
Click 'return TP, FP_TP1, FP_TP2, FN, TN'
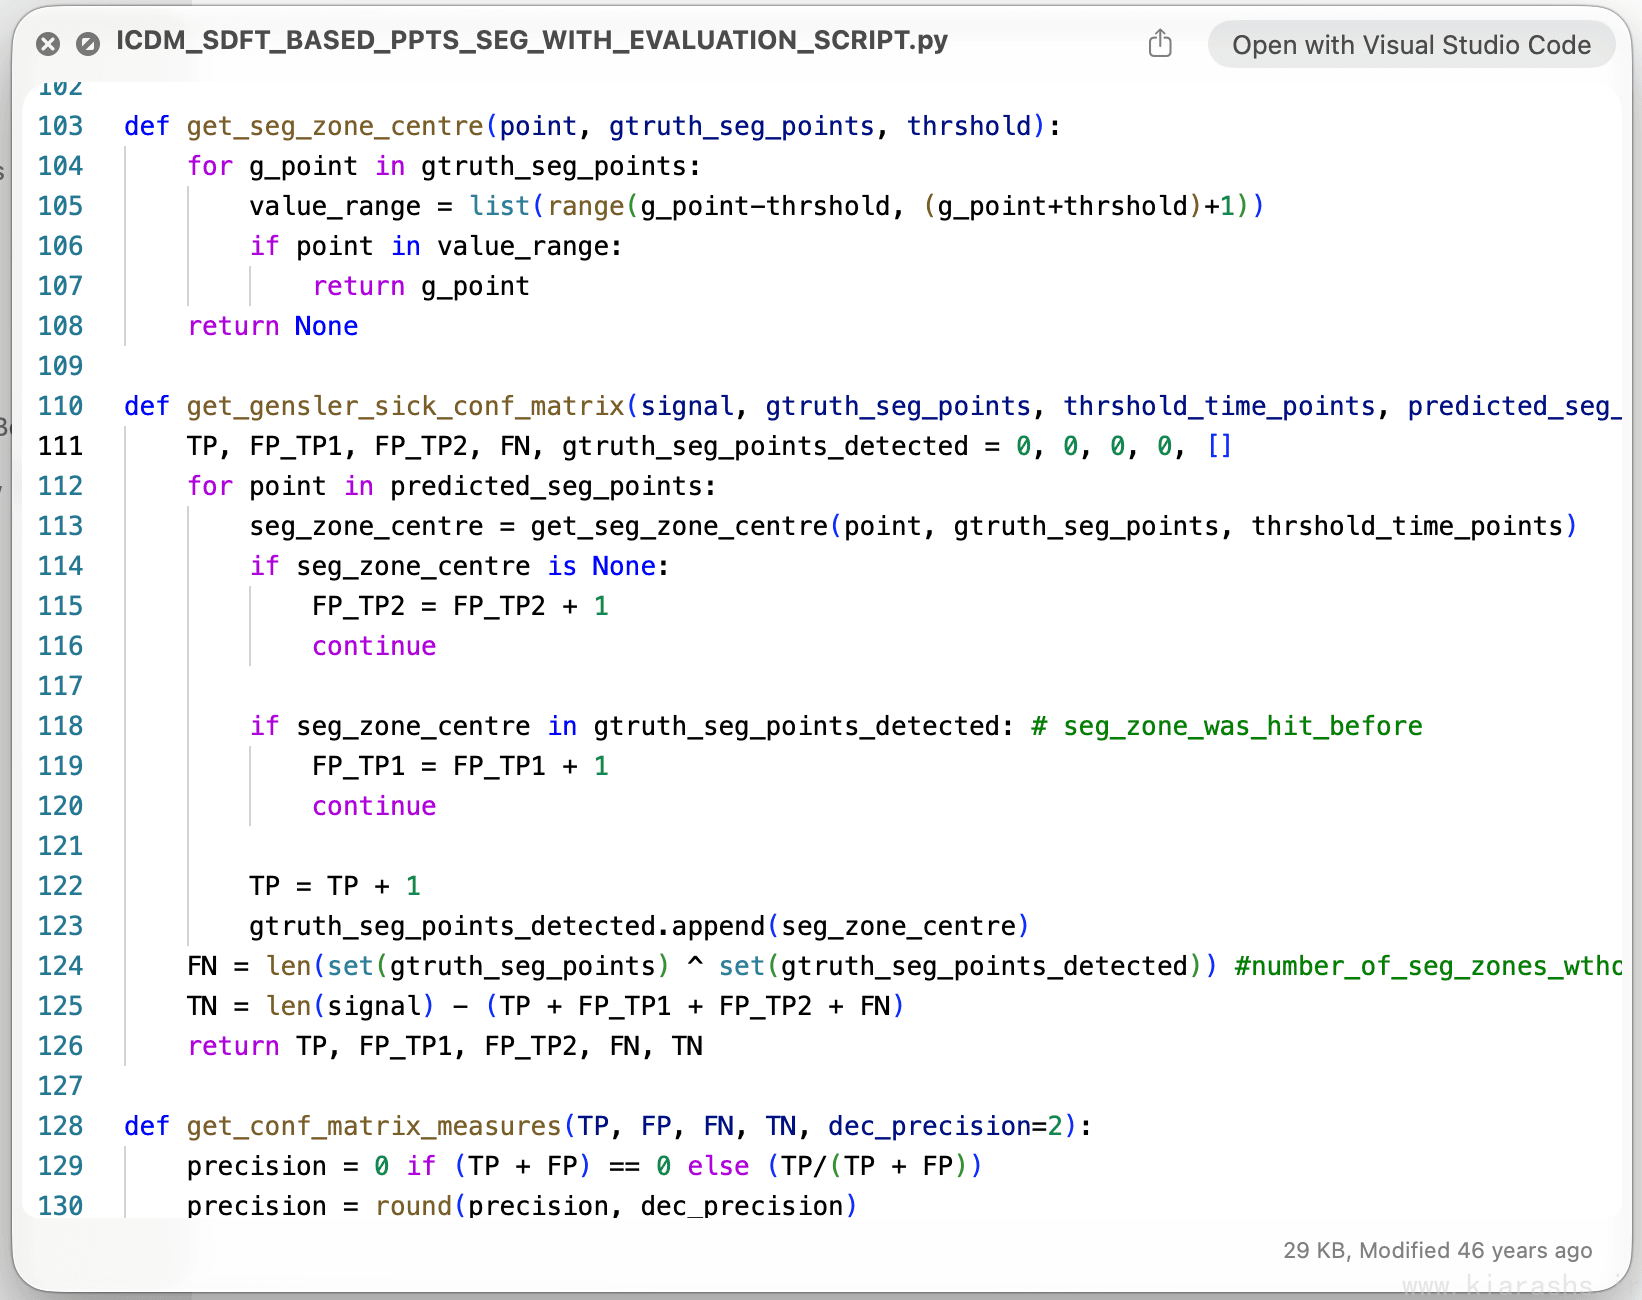(445, 1046)
